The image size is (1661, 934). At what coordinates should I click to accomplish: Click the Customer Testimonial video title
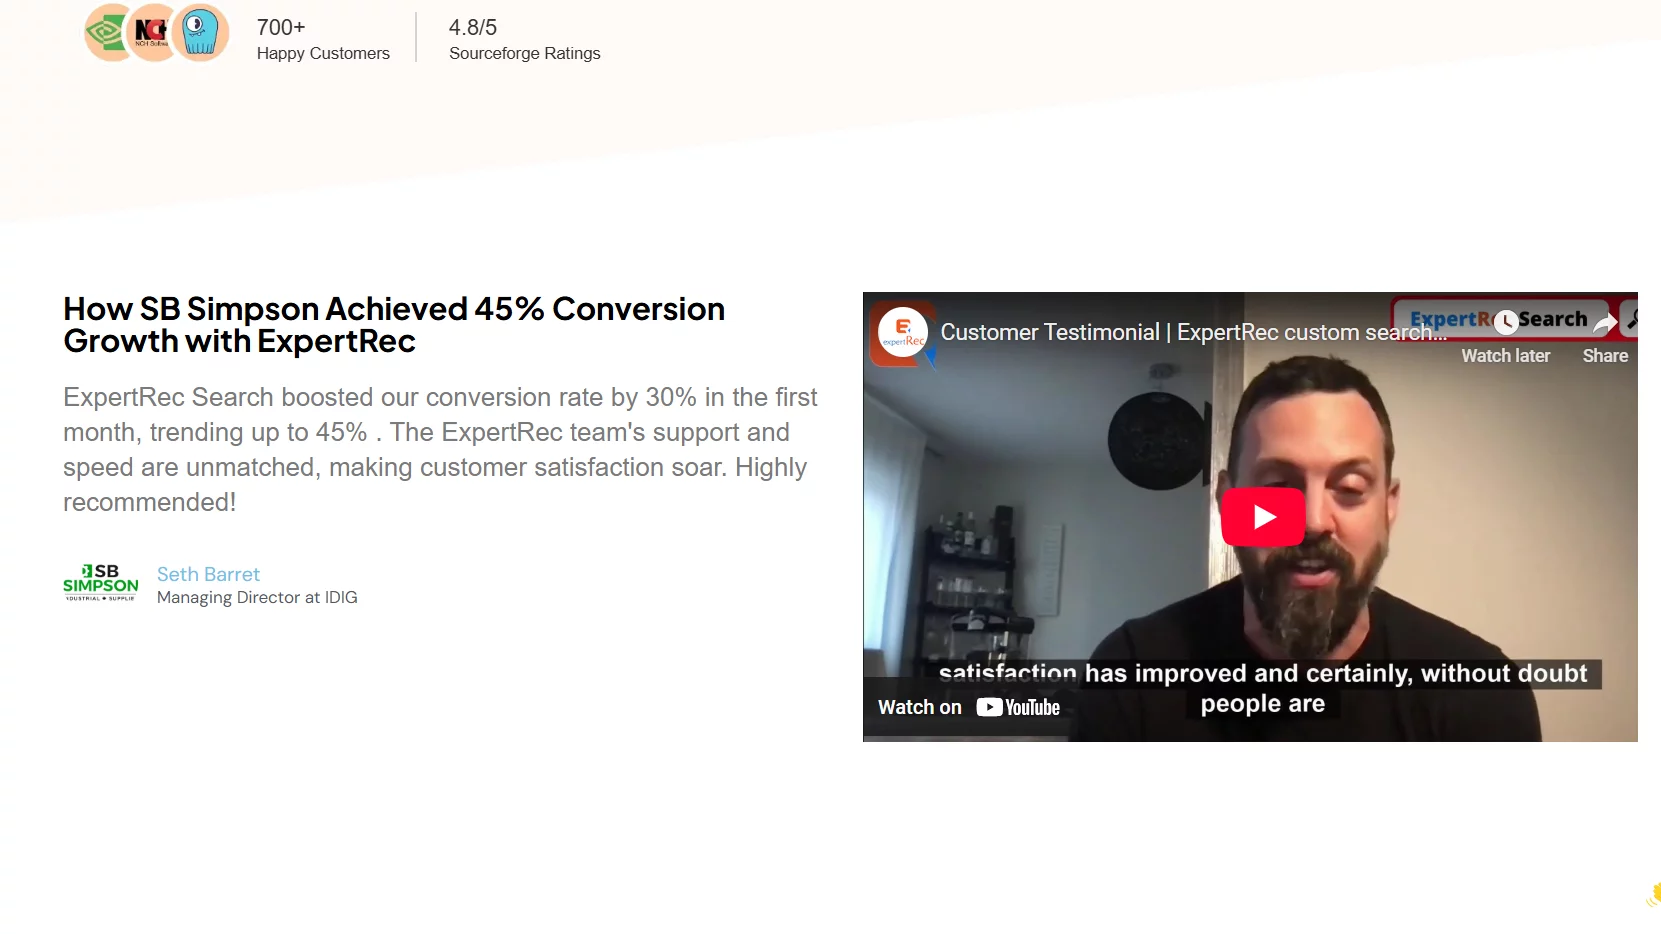point(1193,332)
